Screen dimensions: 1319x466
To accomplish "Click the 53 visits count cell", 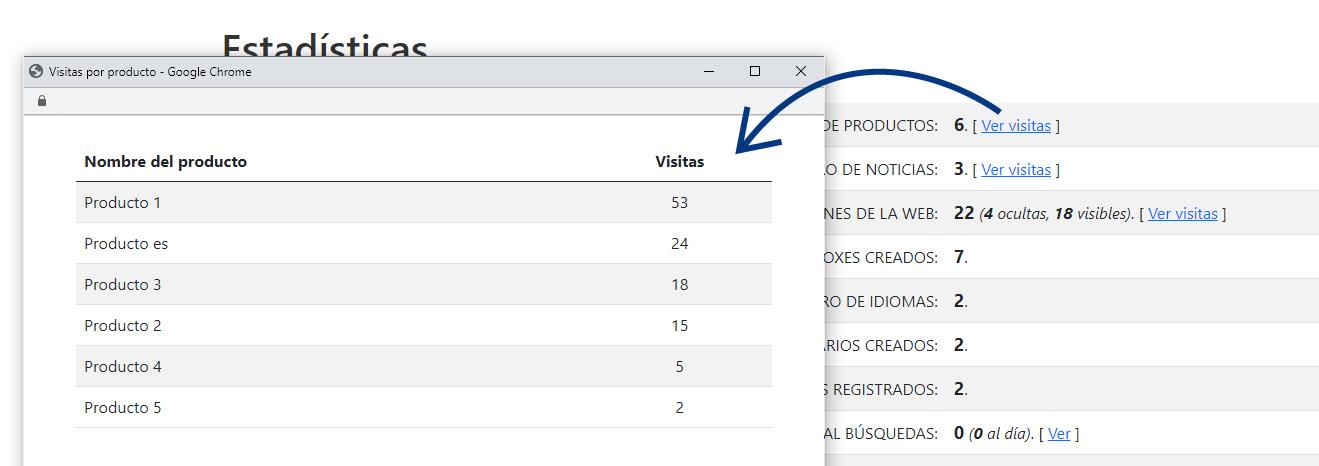I will pyautogui.click(x=679, y=203).
